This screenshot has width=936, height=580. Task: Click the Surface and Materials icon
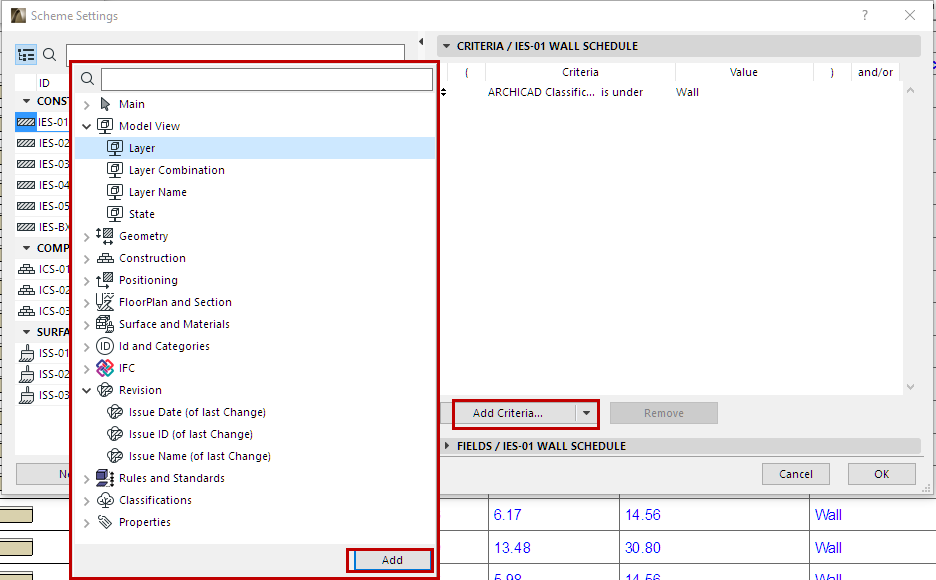pyautogui.click(x=105, y=324)
